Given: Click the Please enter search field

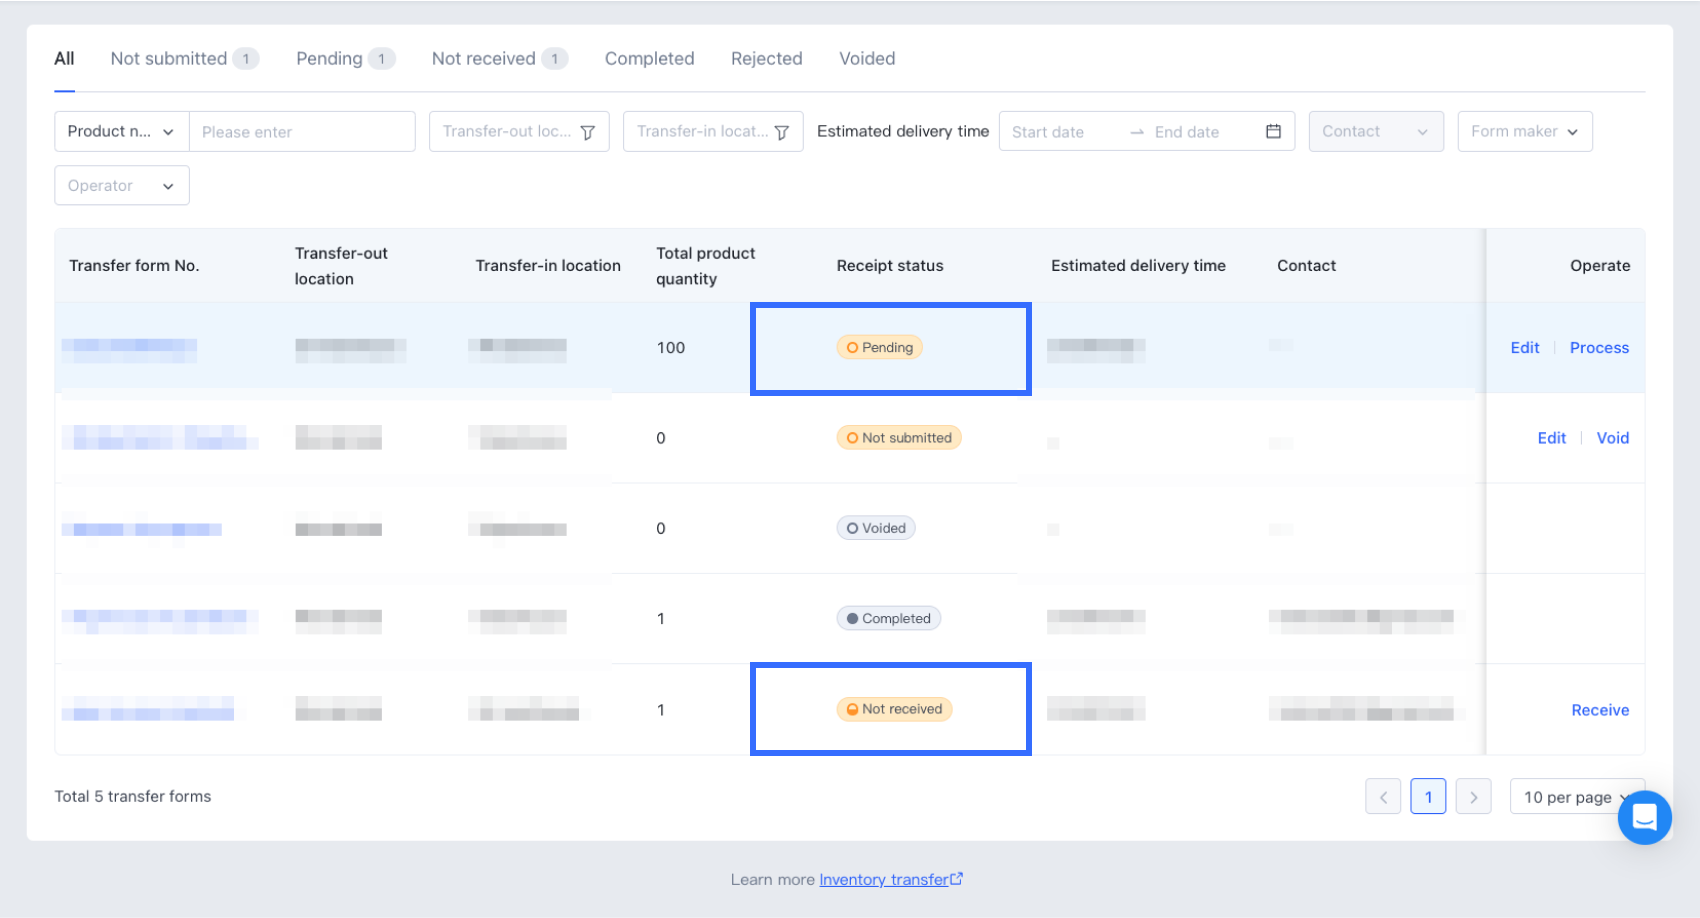Looking at the screenshot, I should coord(302,131).
